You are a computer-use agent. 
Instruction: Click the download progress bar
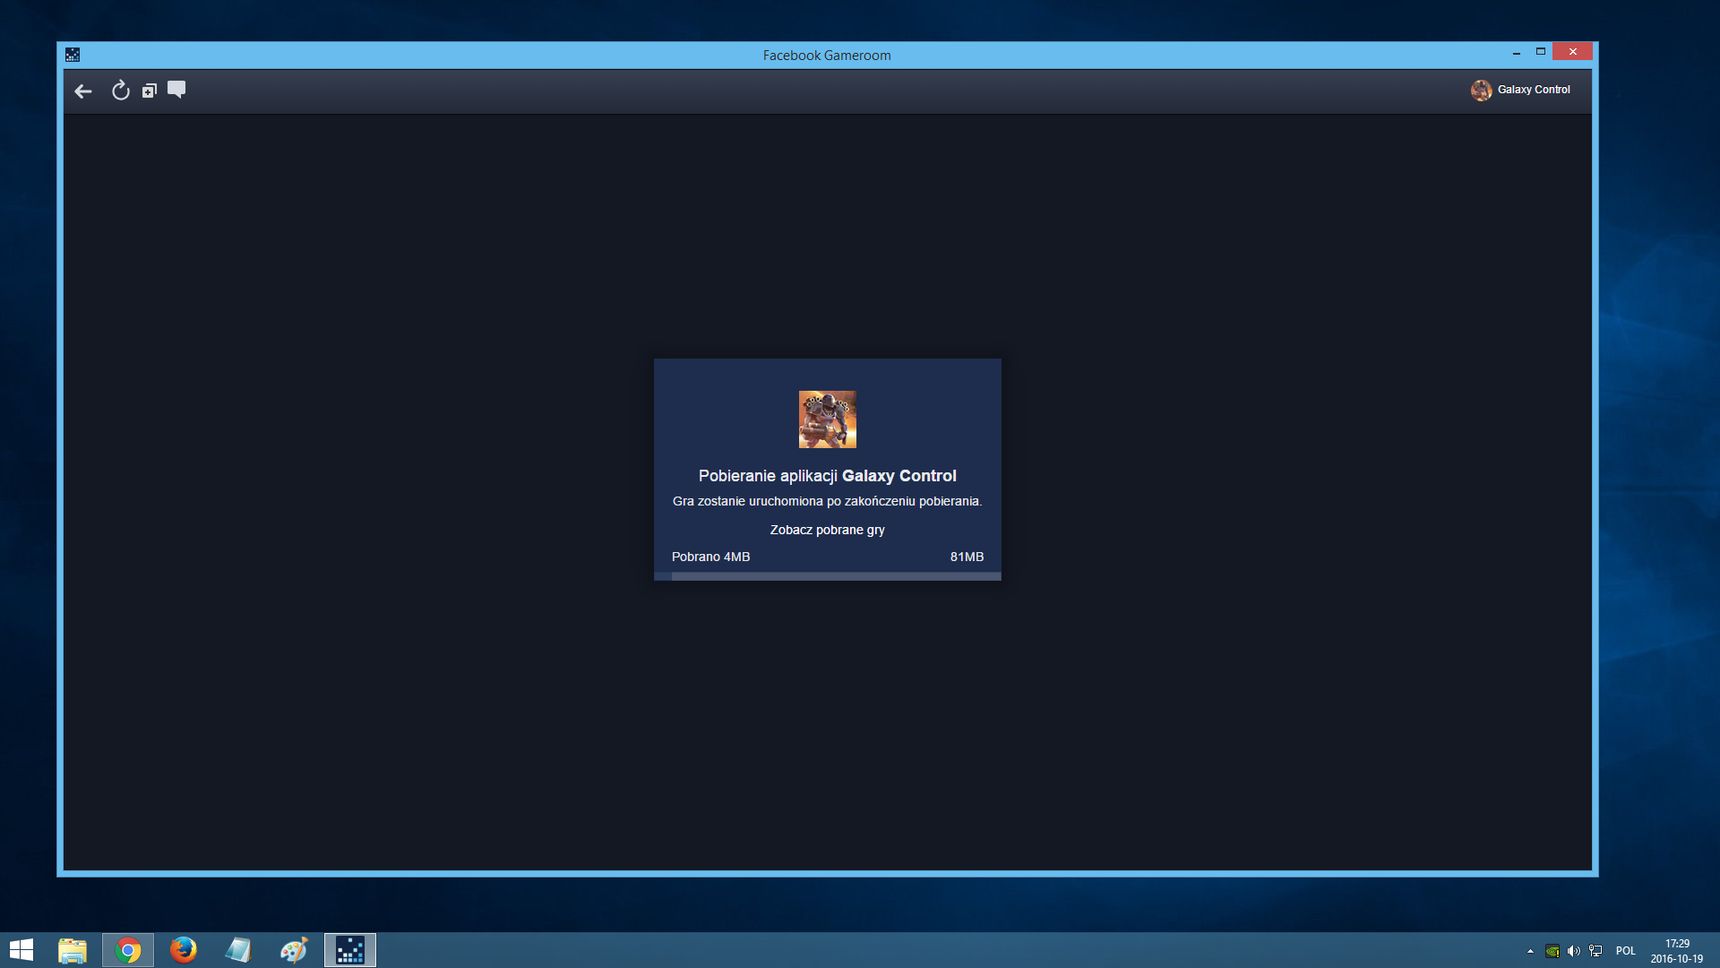(827, 576)
